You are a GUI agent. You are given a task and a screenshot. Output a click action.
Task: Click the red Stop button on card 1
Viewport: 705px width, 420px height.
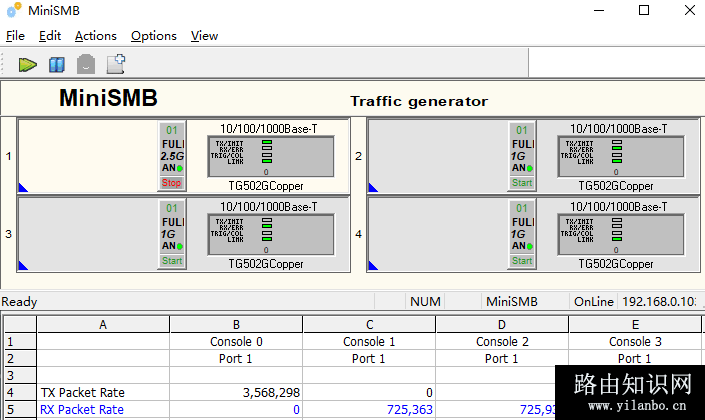tap(171, 183)
